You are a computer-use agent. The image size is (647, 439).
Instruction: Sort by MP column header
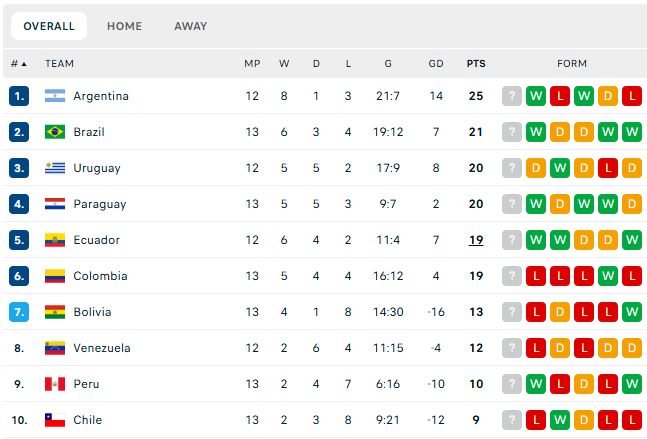252,64
